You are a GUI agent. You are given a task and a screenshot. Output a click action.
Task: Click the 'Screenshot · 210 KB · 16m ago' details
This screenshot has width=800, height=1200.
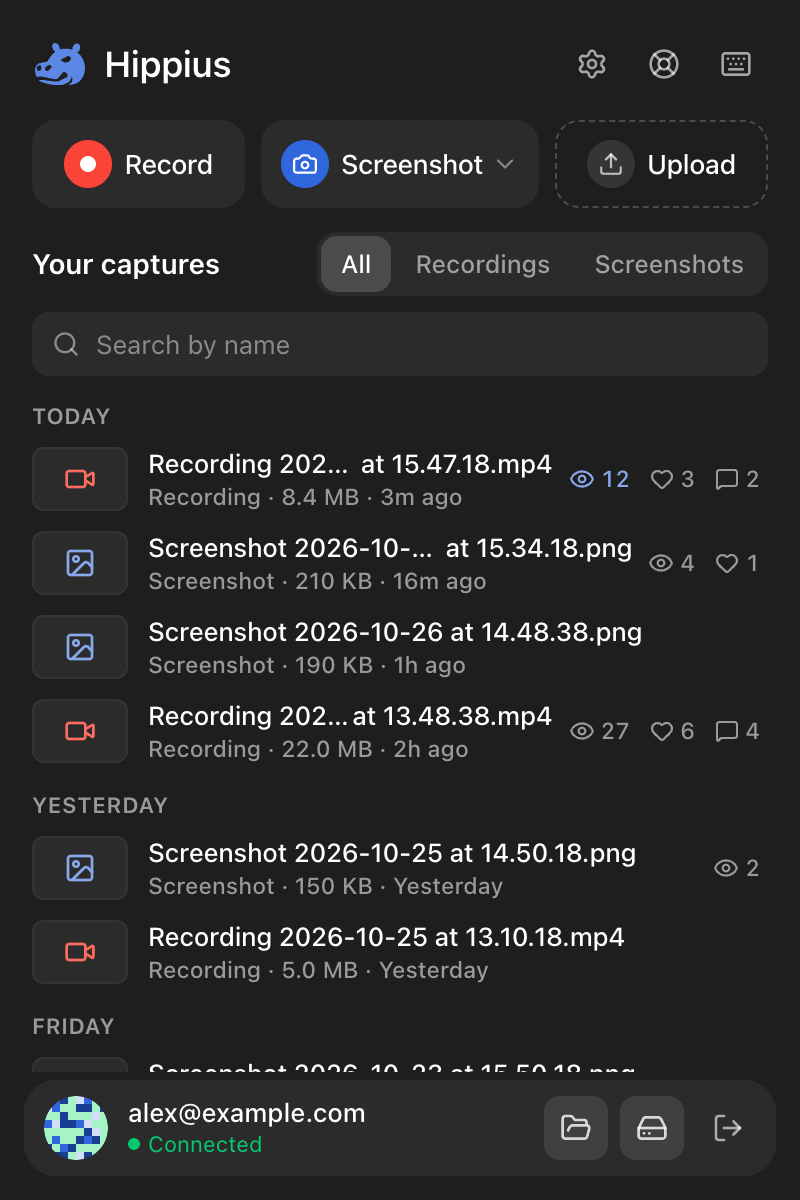point(317,581)
